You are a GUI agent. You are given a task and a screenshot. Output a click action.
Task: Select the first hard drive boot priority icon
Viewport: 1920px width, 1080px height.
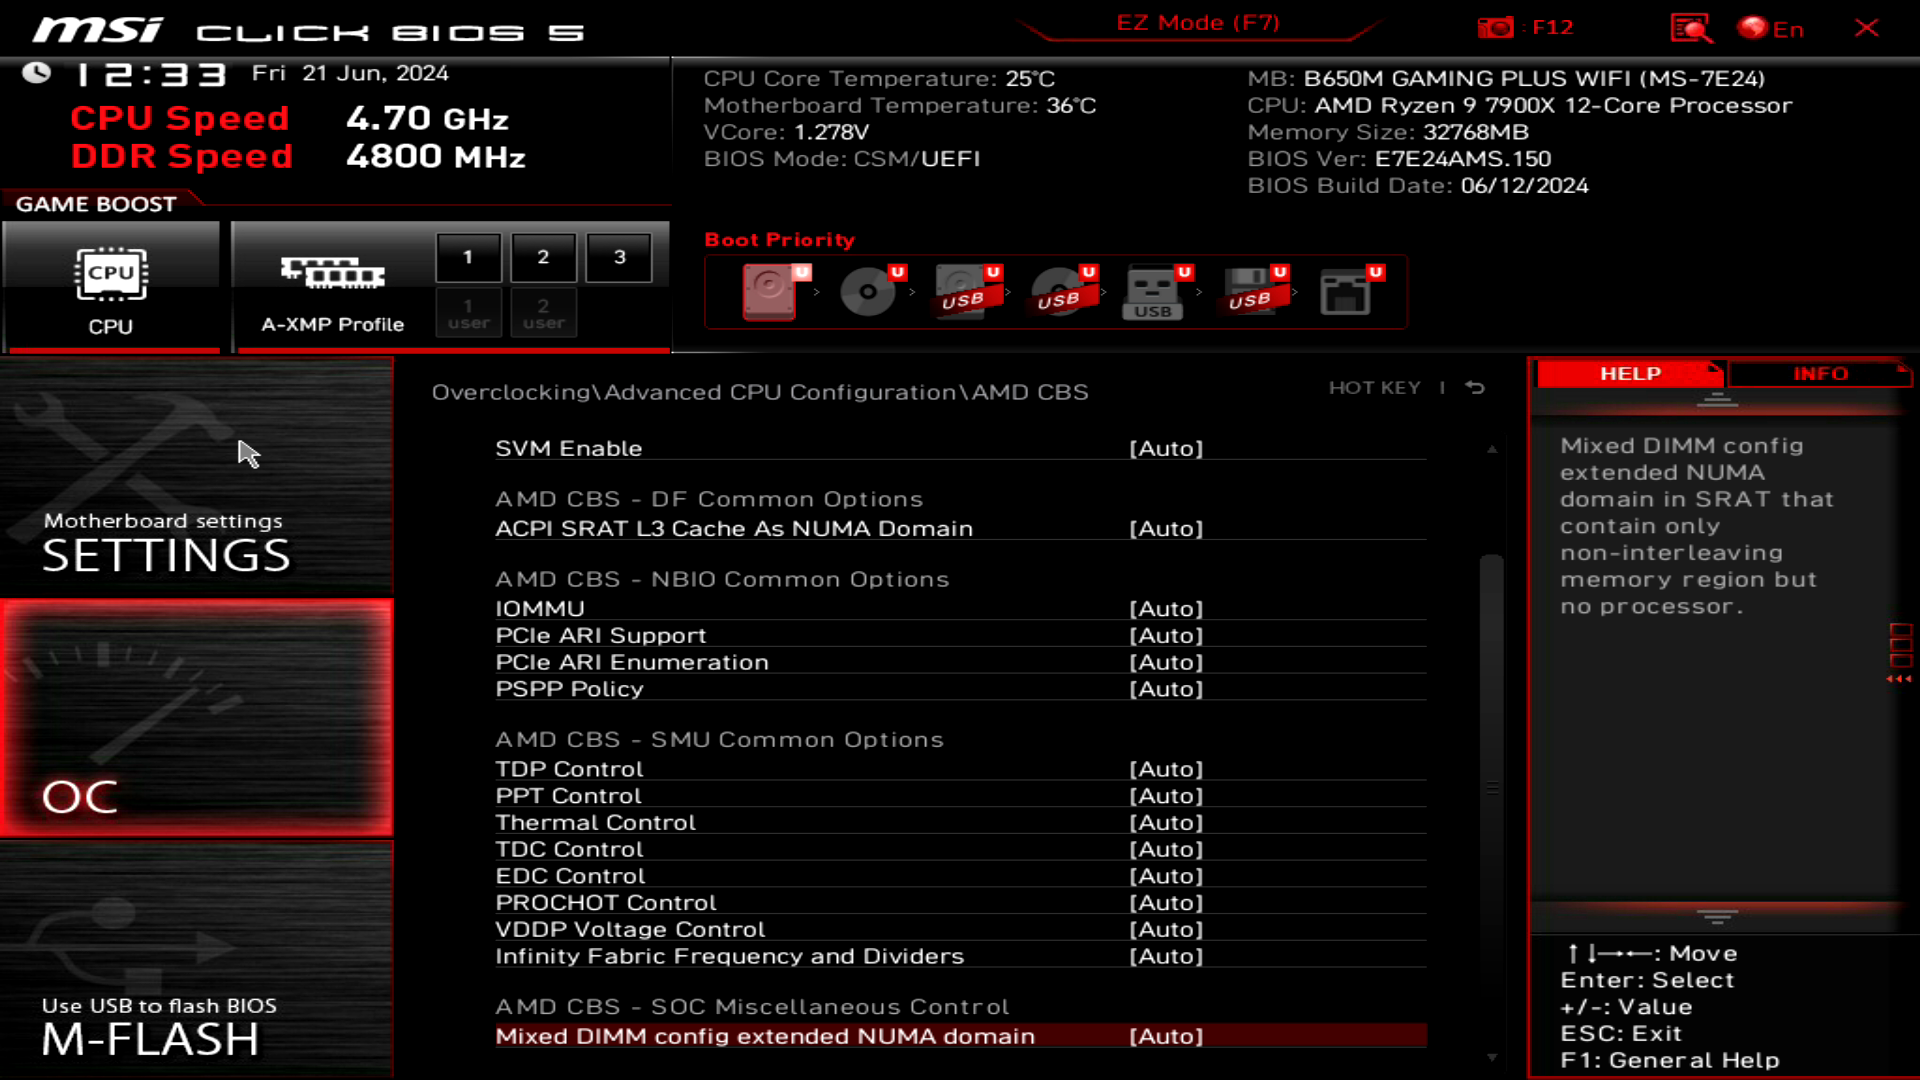point(770,293)
